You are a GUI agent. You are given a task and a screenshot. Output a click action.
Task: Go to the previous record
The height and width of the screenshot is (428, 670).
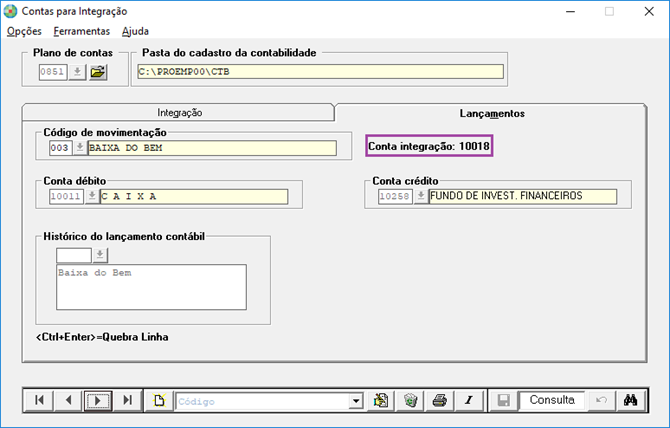coord(68,400)
